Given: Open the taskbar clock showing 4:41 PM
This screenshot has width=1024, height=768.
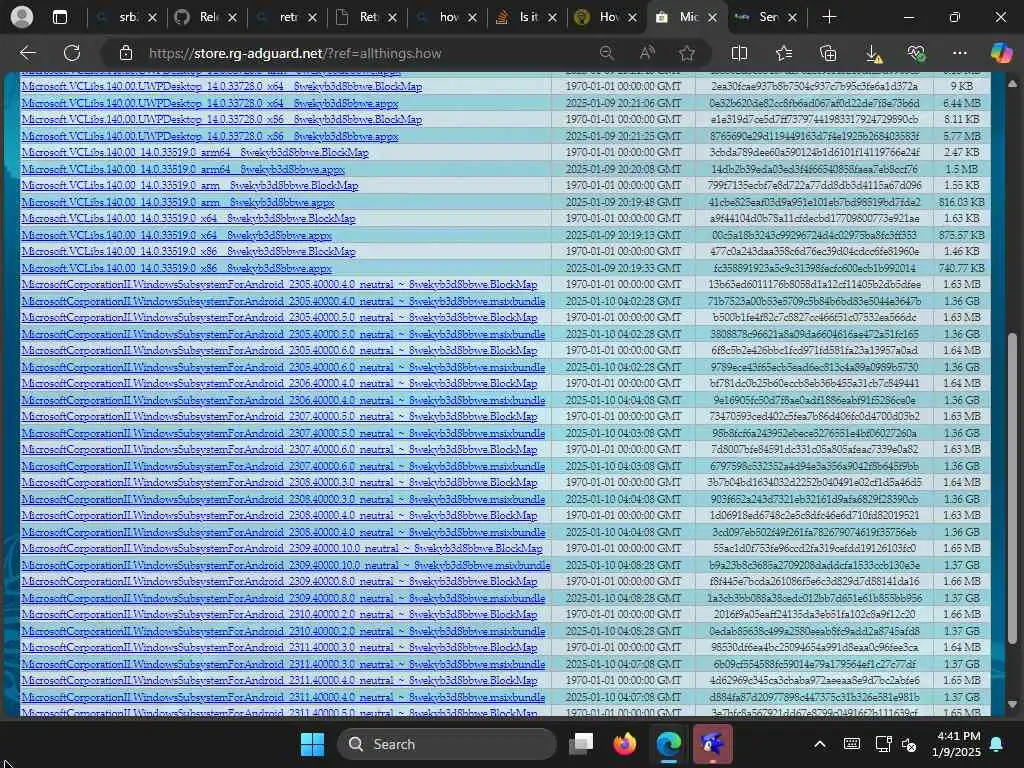Looking at the screenshot, I should [x=958, y=744].
